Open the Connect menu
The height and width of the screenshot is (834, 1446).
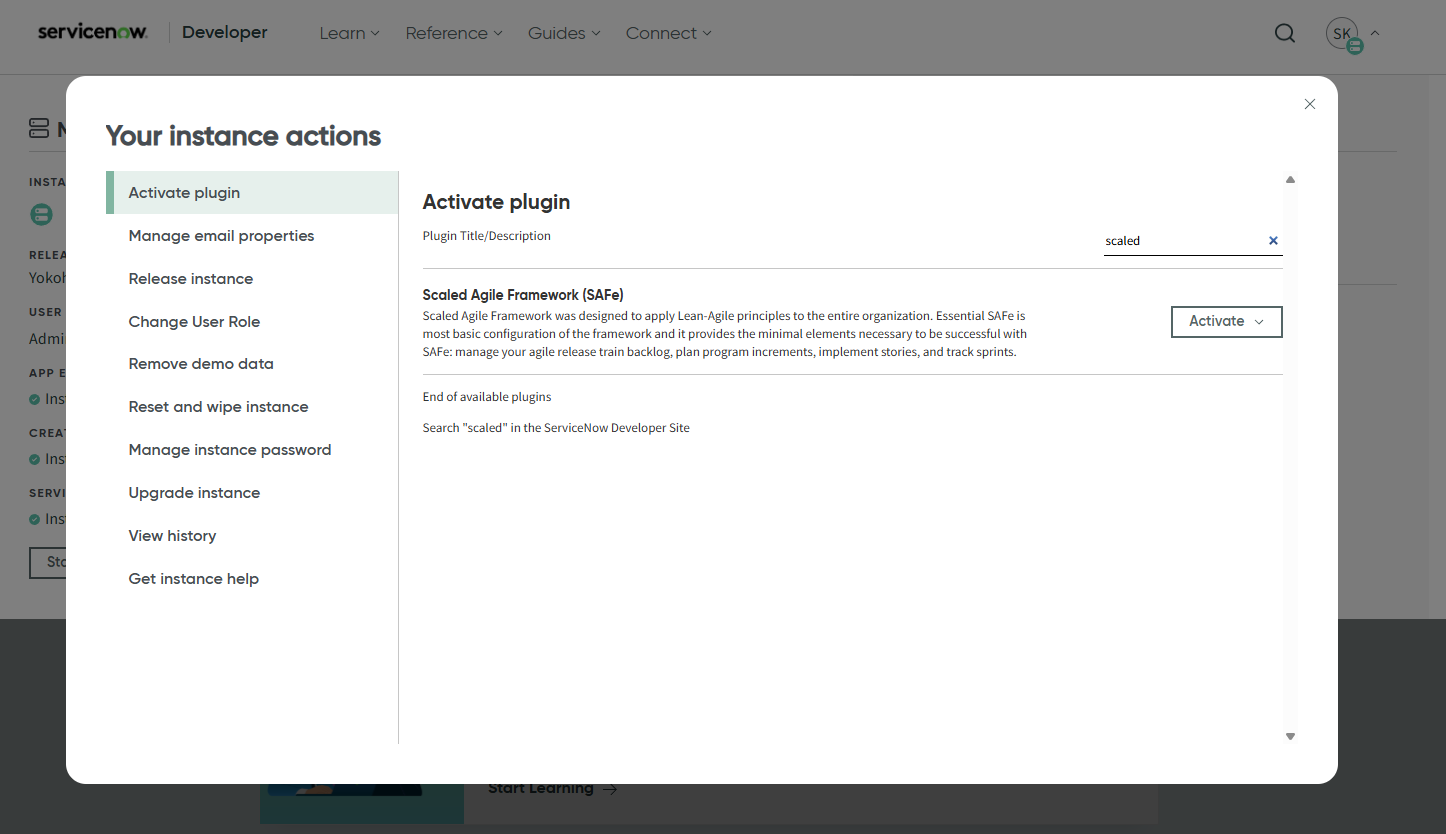click(x=668, y=33)
